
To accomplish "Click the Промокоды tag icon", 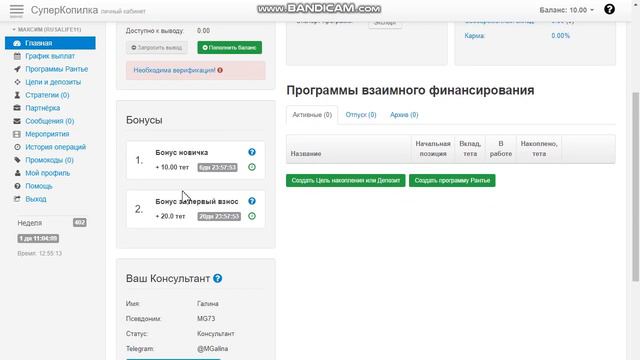I will (x=17, y=160).
